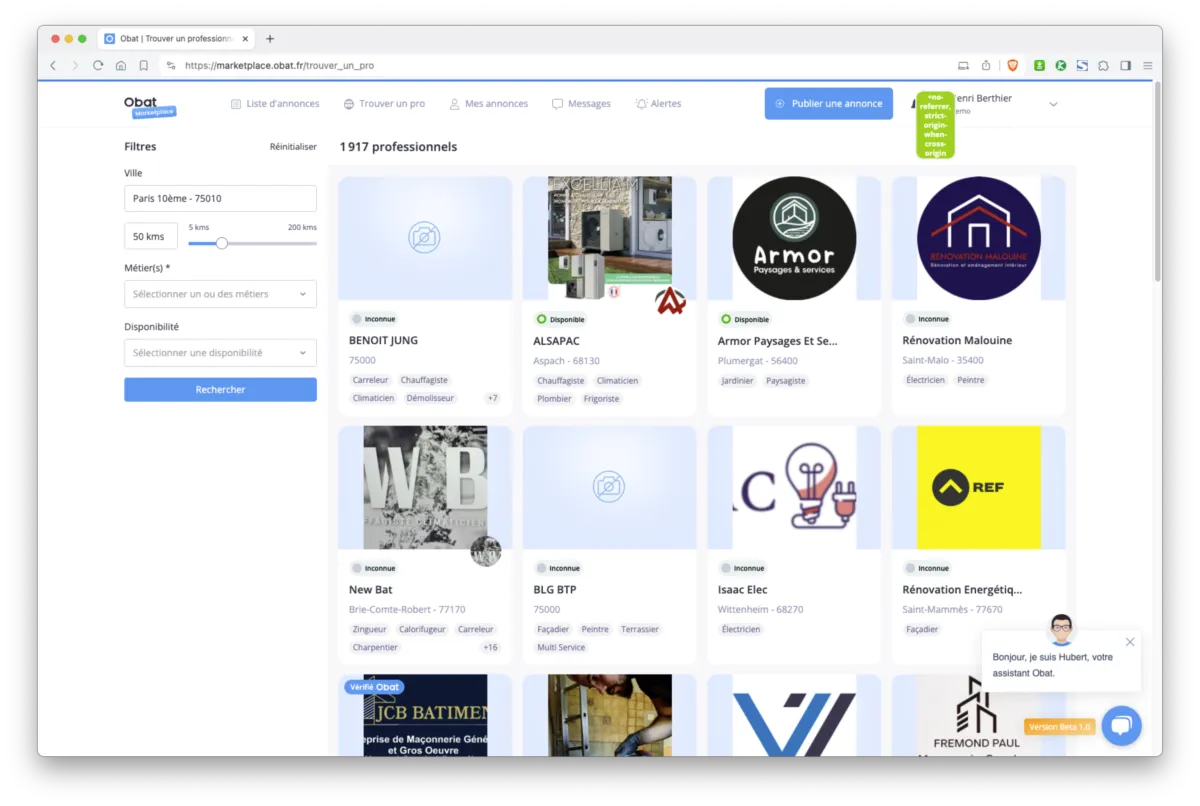Go back to the previous browser page

[x=53, y=65]
